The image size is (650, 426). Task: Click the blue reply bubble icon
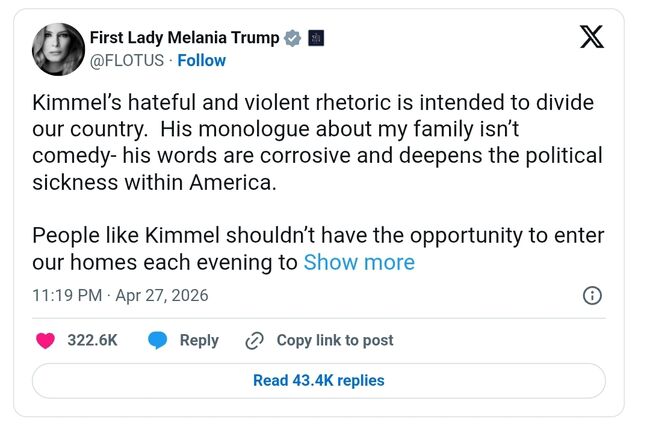pos(157,340)
